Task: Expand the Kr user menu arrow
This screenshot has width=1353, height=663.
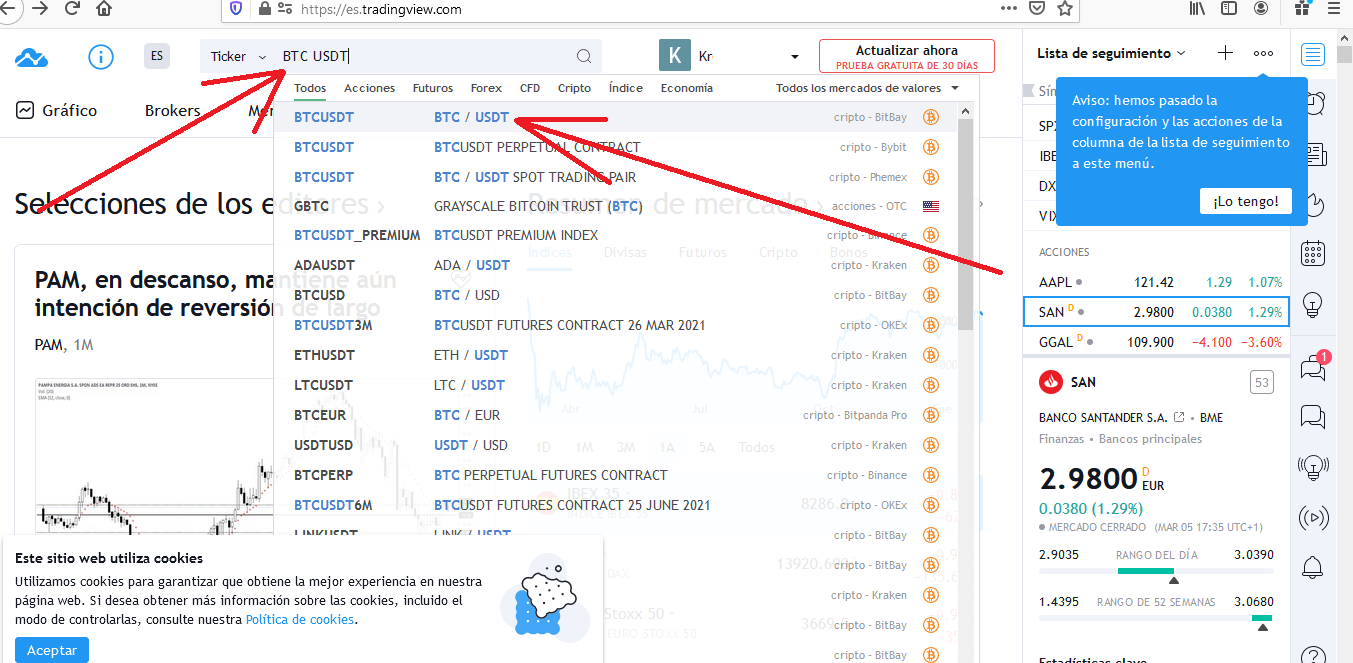Action: tap(795, 57)
